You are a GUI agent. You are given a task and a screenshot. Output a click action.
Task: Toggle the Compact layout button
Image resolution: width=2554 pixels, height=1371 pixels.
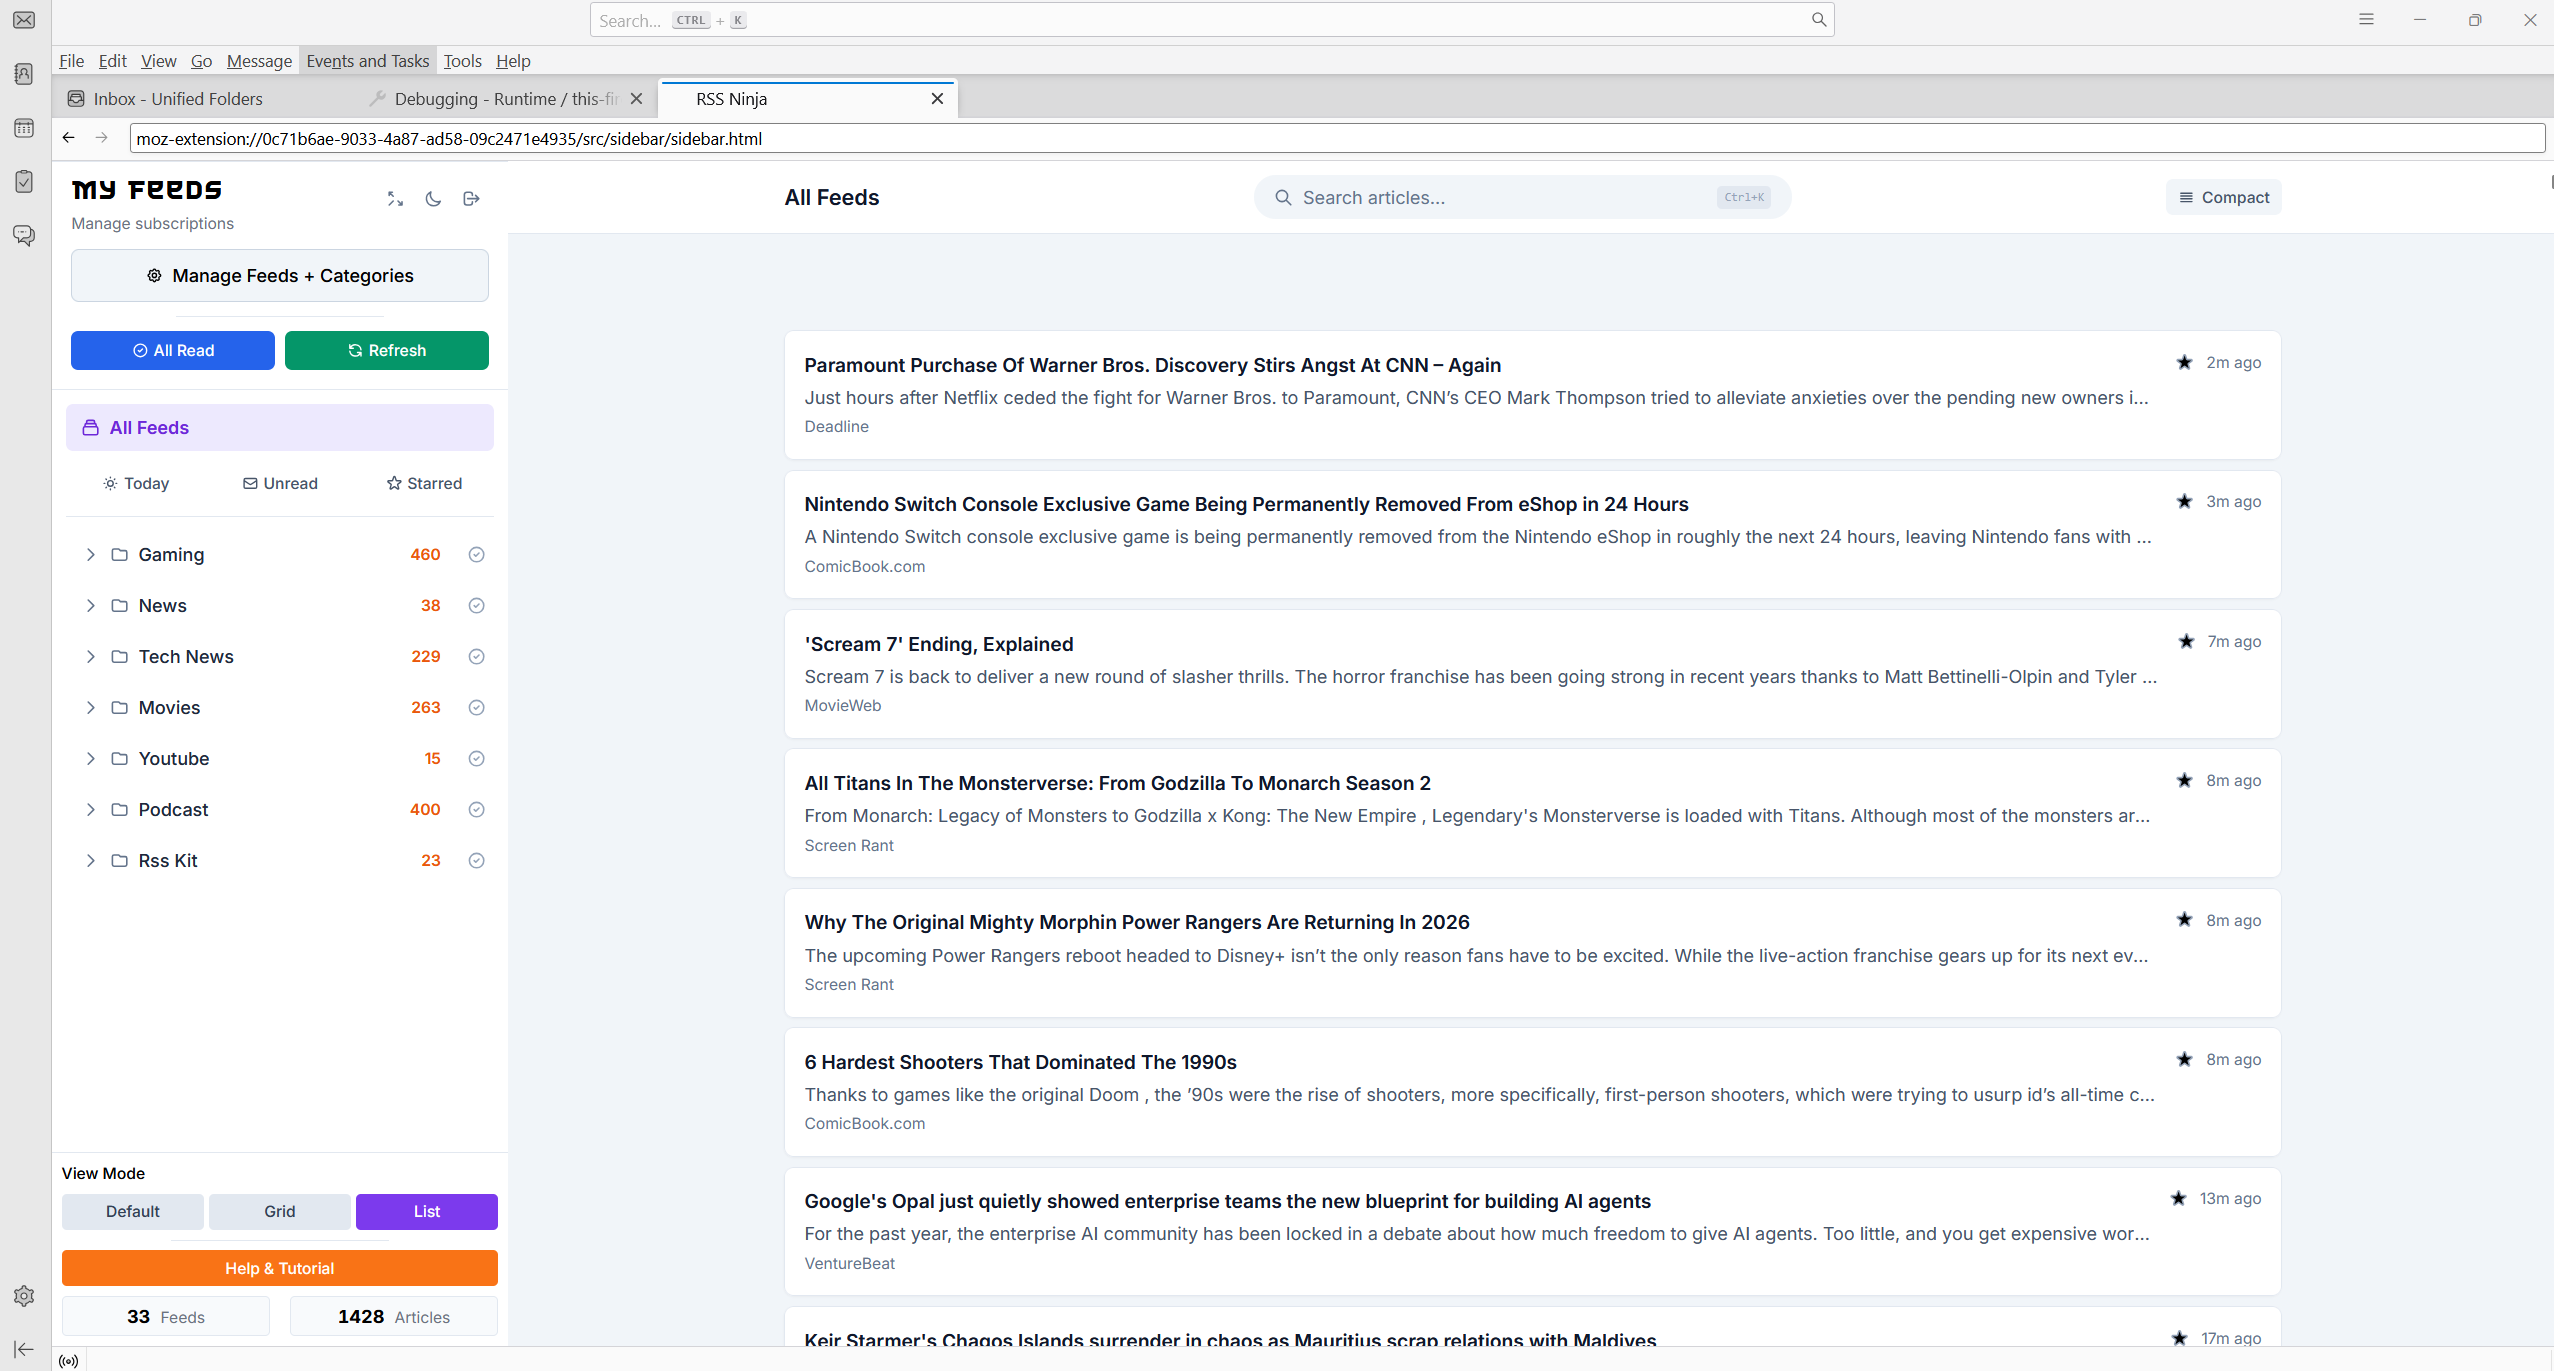(2223, 197)
